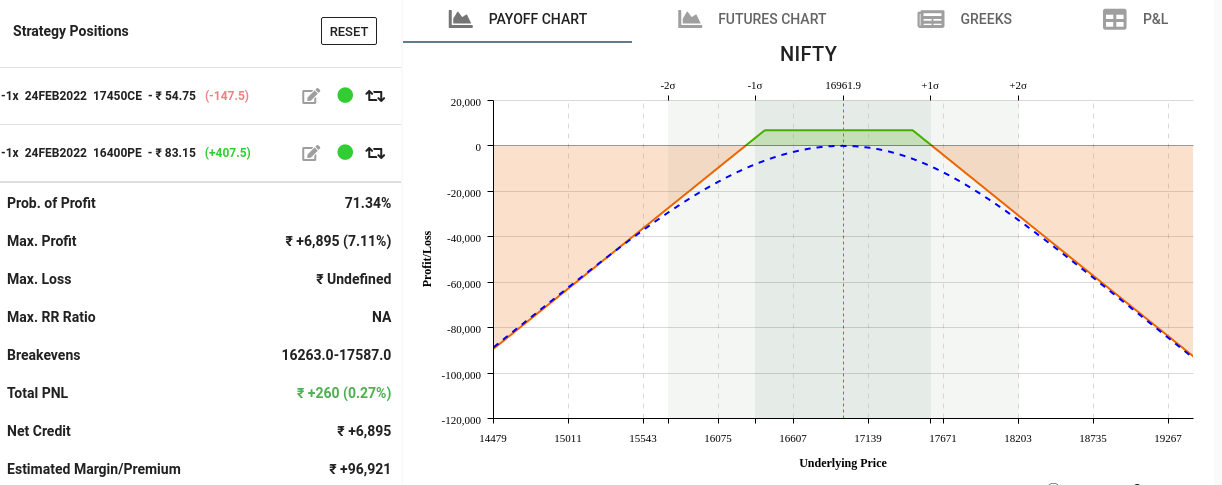Open the Greeks tab

click(x=985, y=19)
